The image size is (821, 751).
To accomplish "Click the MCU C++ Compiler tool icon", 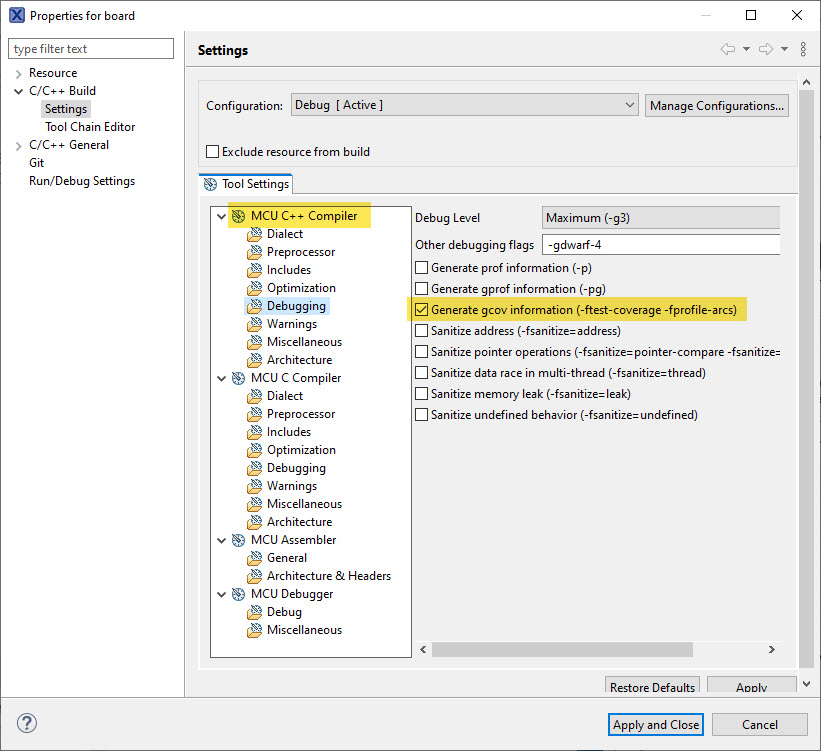I will [x=238, y=216].
